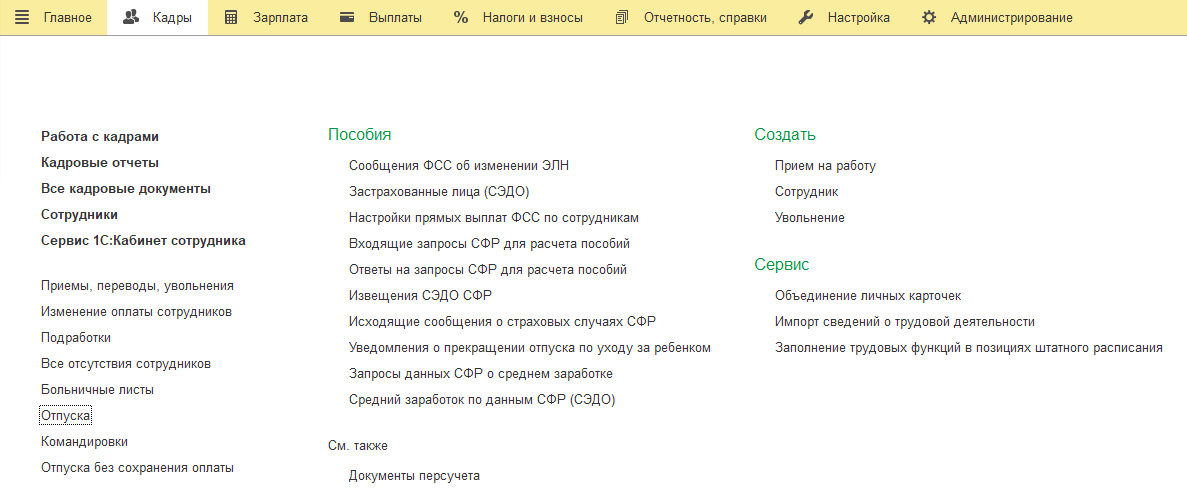Viewport: 1187px width, 488px height.
Task: Open Настройки прямых выплат ФСС по сотрудникам
Action: coord(494,218)
